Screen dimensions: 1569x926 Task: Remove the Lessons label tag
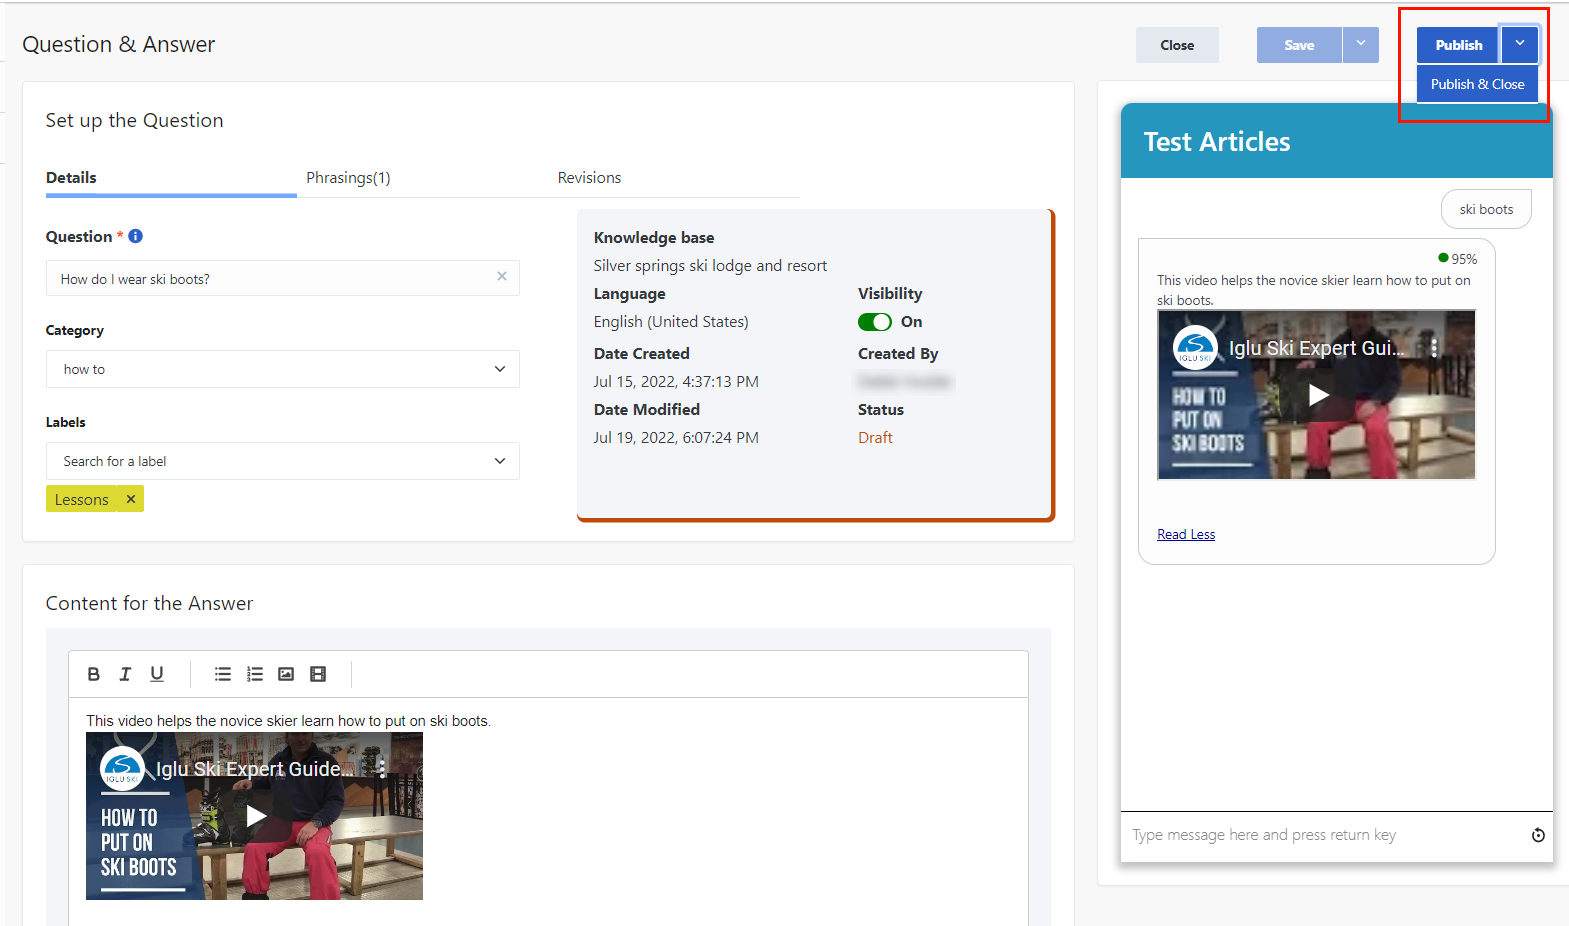[x=131, y=499]
